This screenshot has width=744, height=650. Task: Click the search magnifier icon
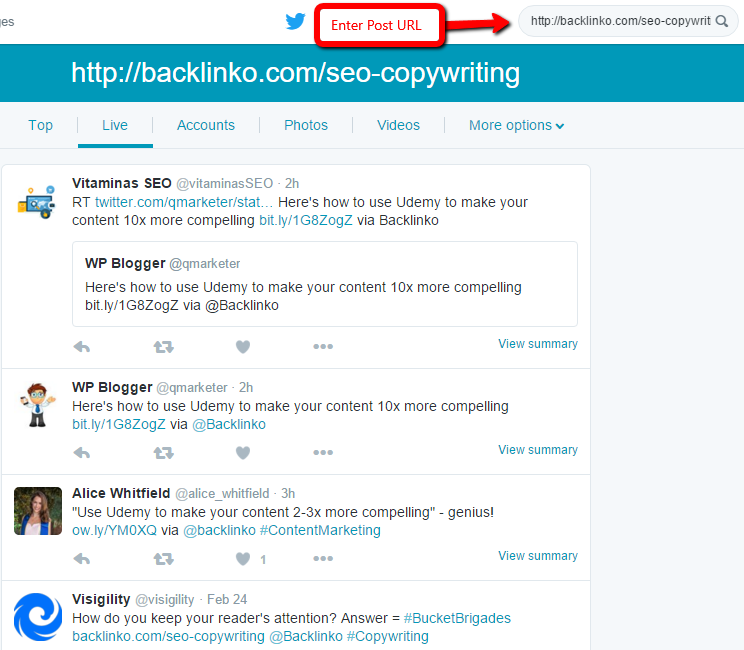722,21
